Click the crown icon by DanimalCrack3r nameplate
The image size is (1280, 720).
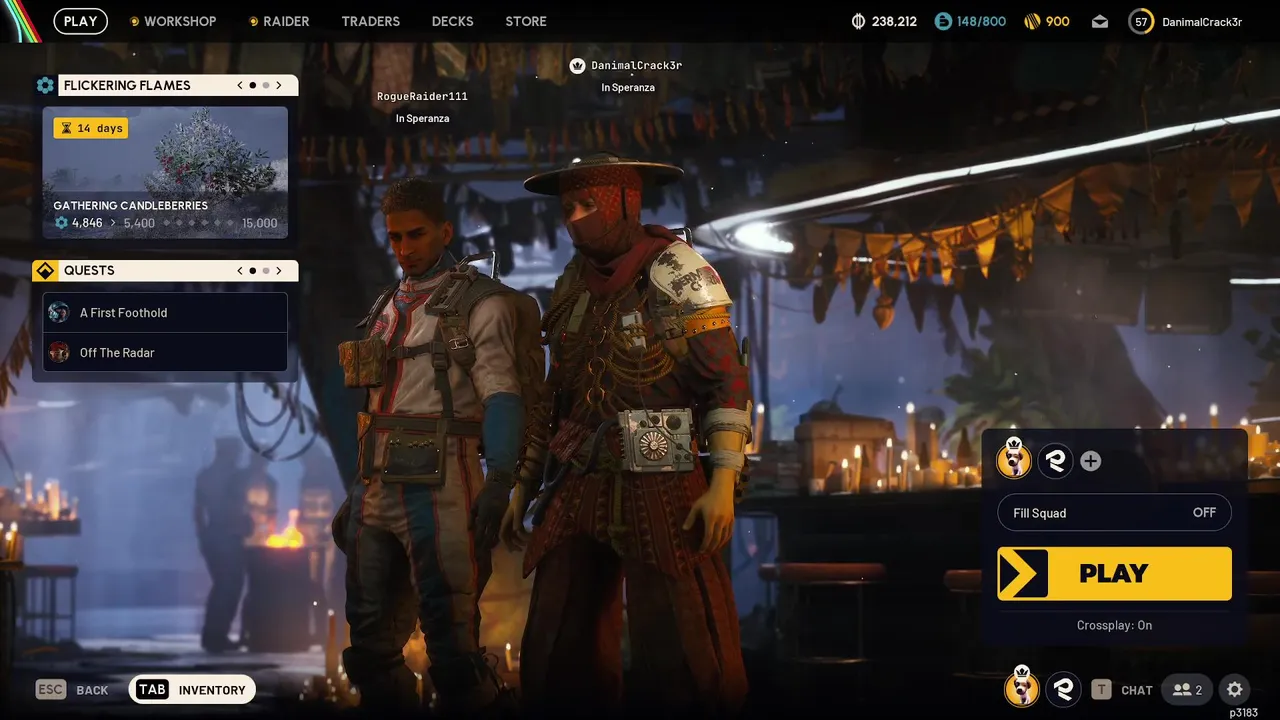(577, 66)
